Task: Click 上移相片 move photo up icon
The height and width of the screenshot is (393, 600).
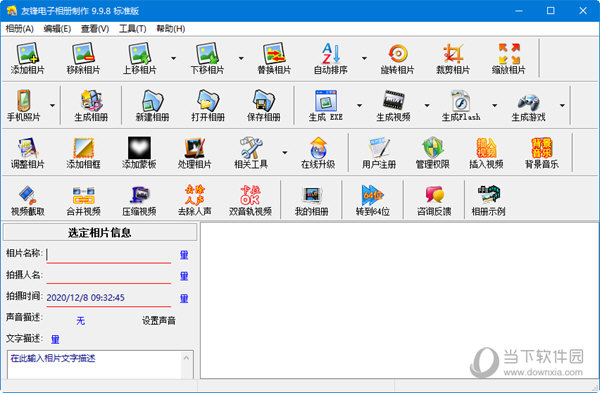Action: [x=140, y=58]
